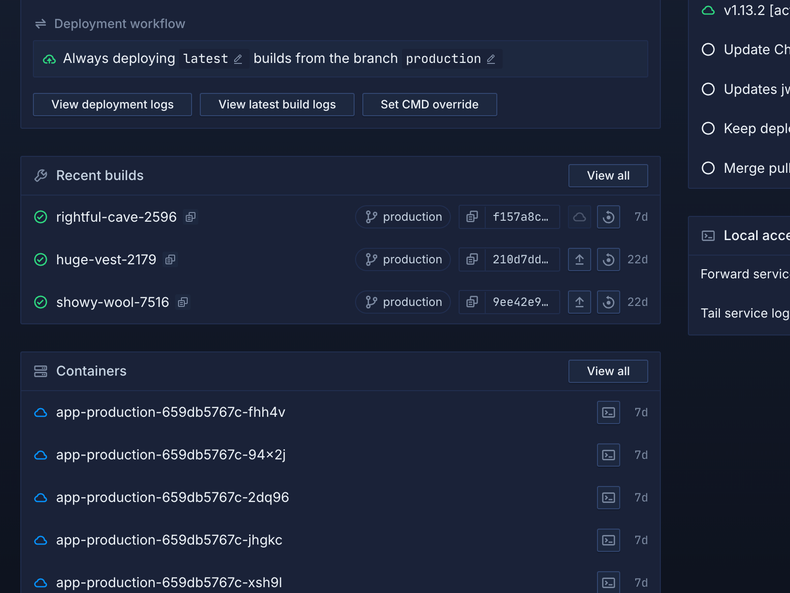The image size is (790, 593).
Task: Open shell for container ending in 2dq96
Action: (608, 498)
